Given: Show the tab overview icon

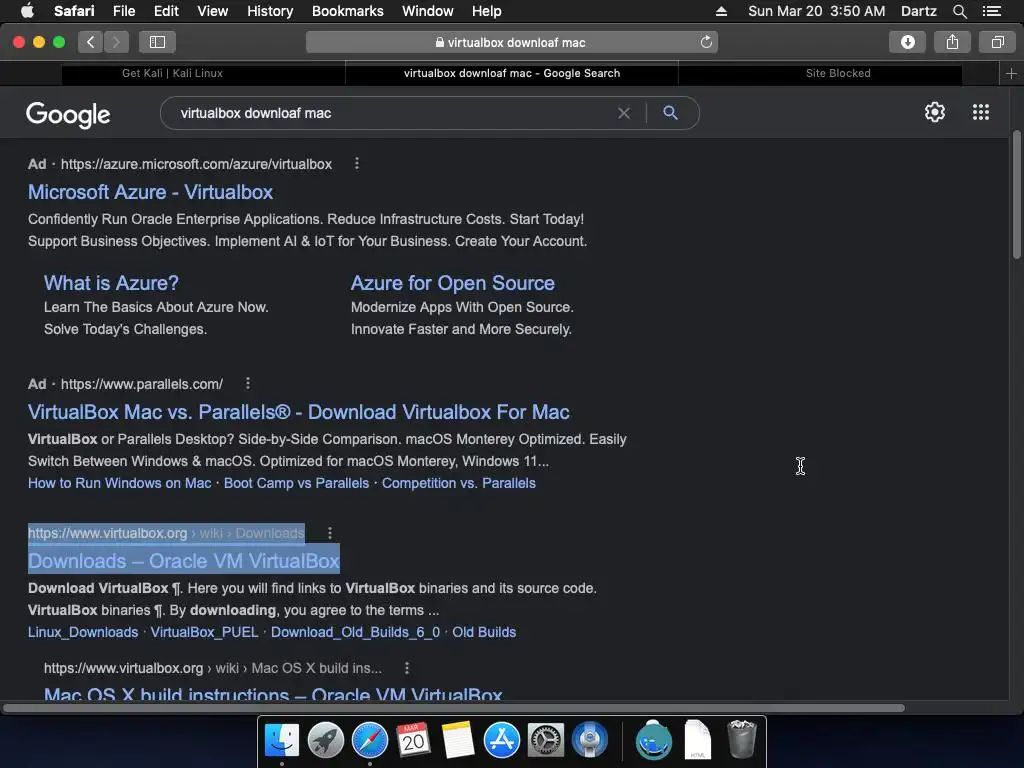Looking at the screenshot, I should point(997,42).
